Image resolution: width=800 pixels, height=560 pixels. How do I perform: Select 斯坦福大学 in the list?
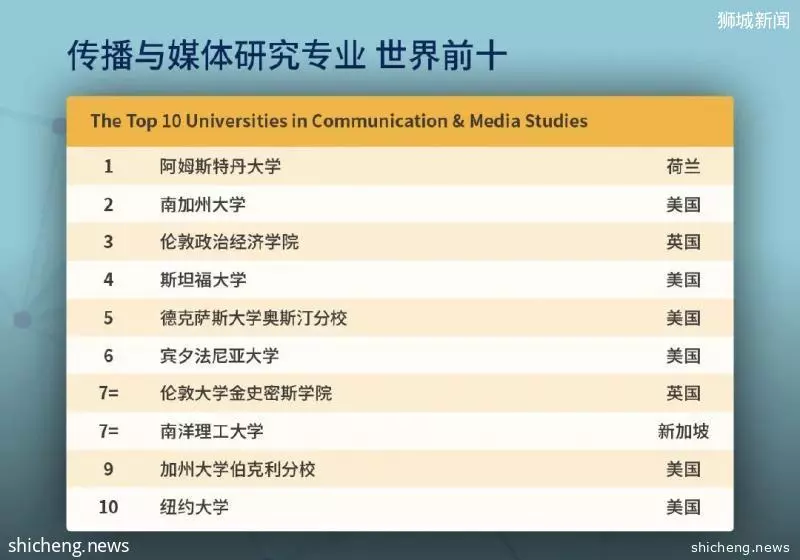coord(203,279)
